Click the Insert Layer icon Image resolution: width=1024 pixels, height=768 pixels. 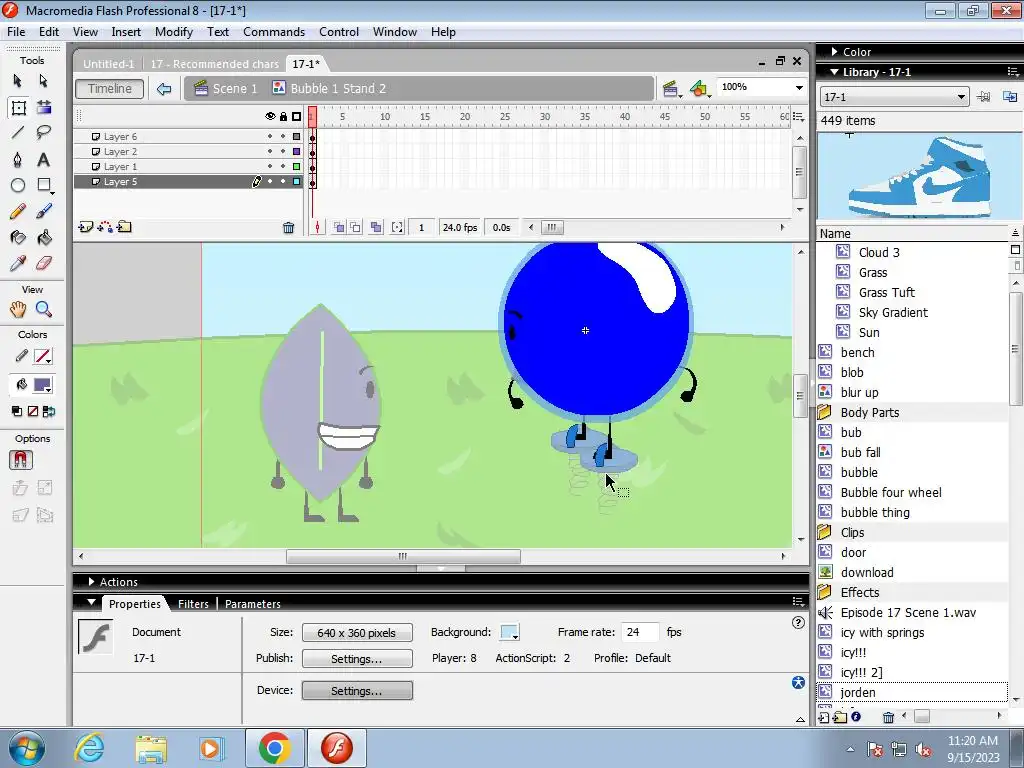click(x=86, y=227)
